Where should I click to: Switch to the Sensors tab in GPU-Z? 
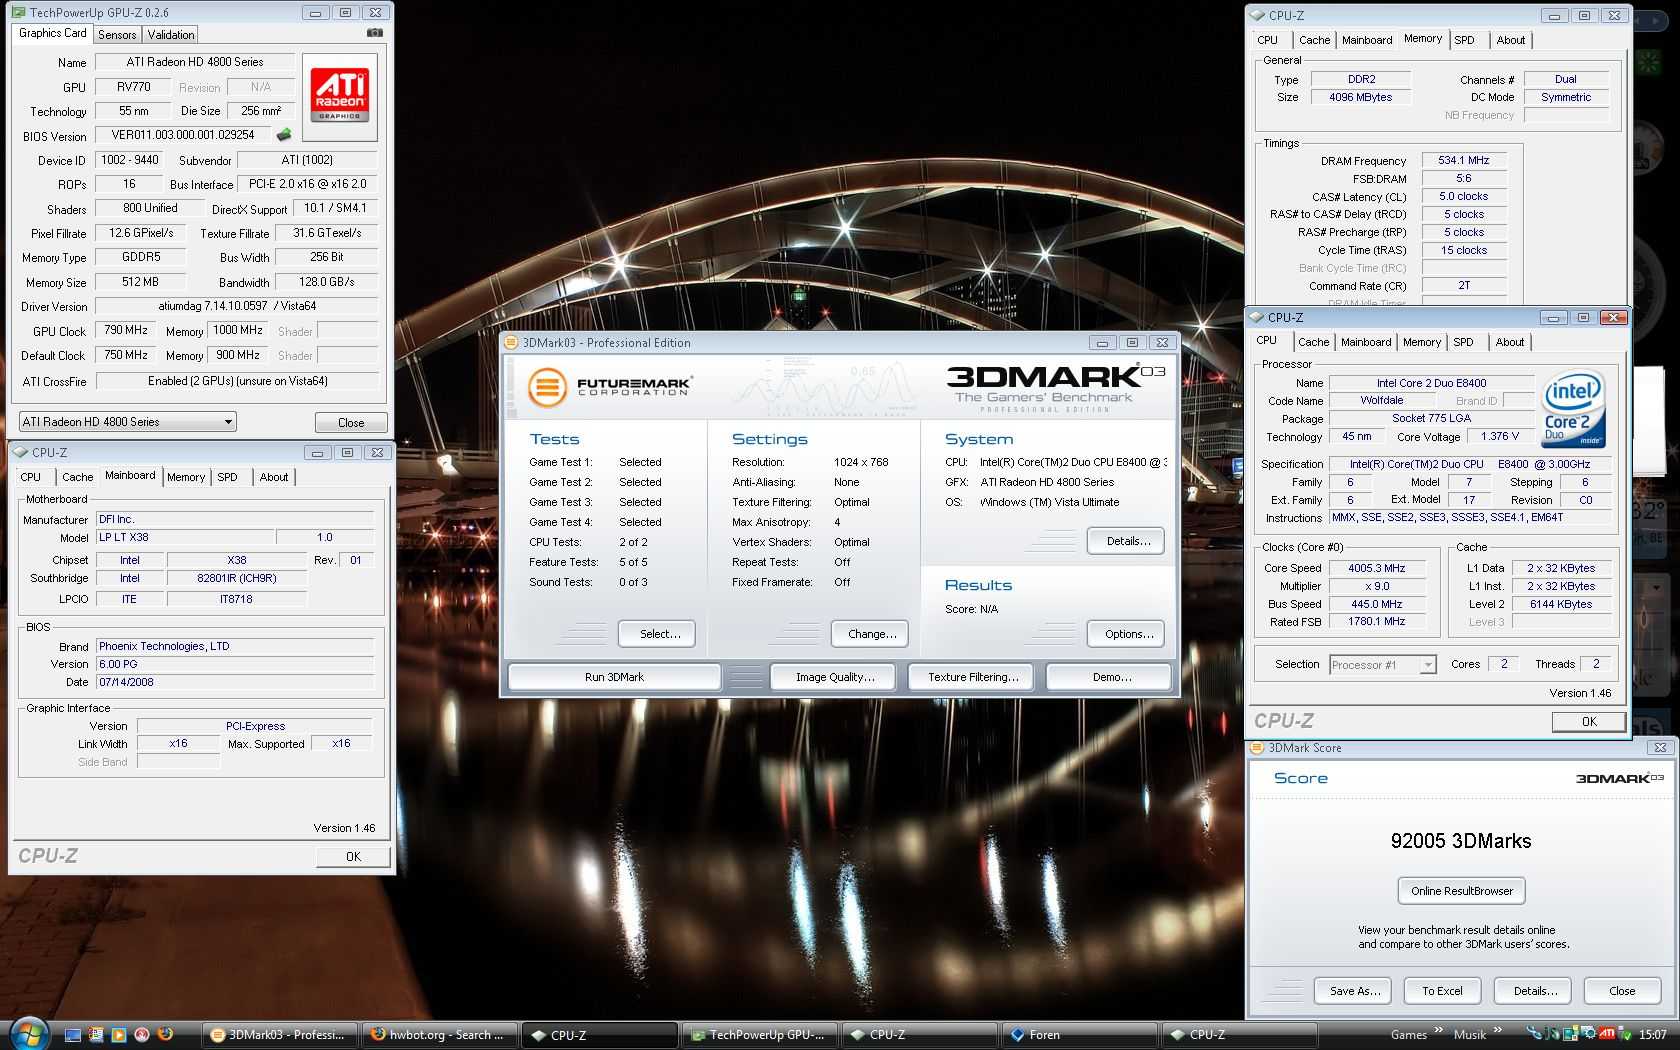tap(117, 35)
